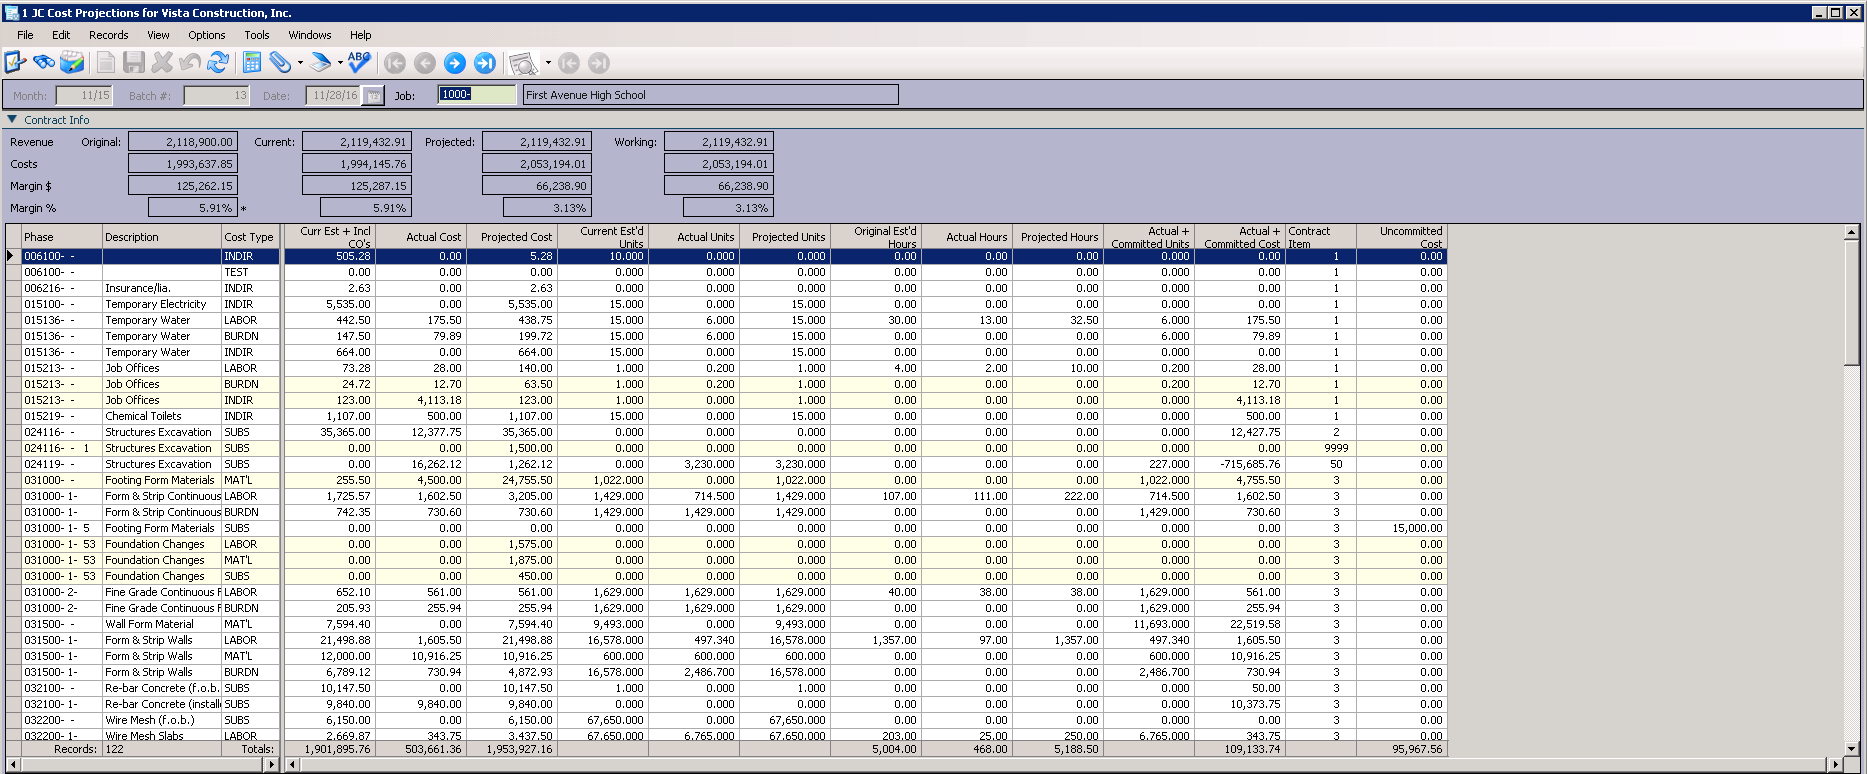The image size is (1867, 774).
Task: Select Projected Cost 24,755.50 cell
Action: pyautogui.click(x=511, y=480)
